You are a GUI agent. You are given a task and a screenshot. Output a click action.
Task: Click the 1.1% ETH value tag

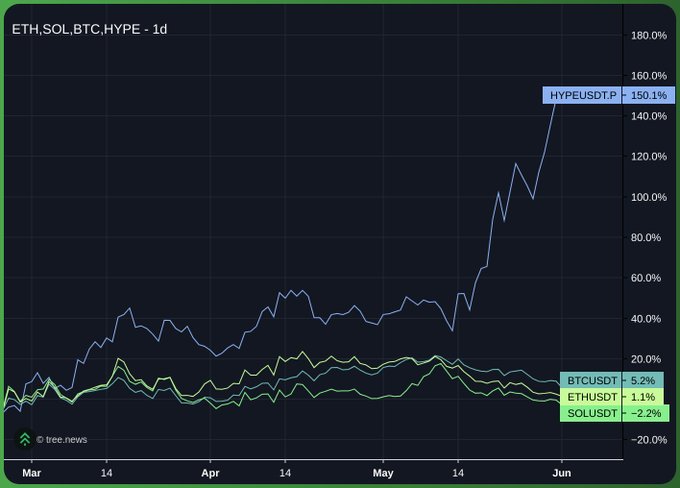coord(643,397)
